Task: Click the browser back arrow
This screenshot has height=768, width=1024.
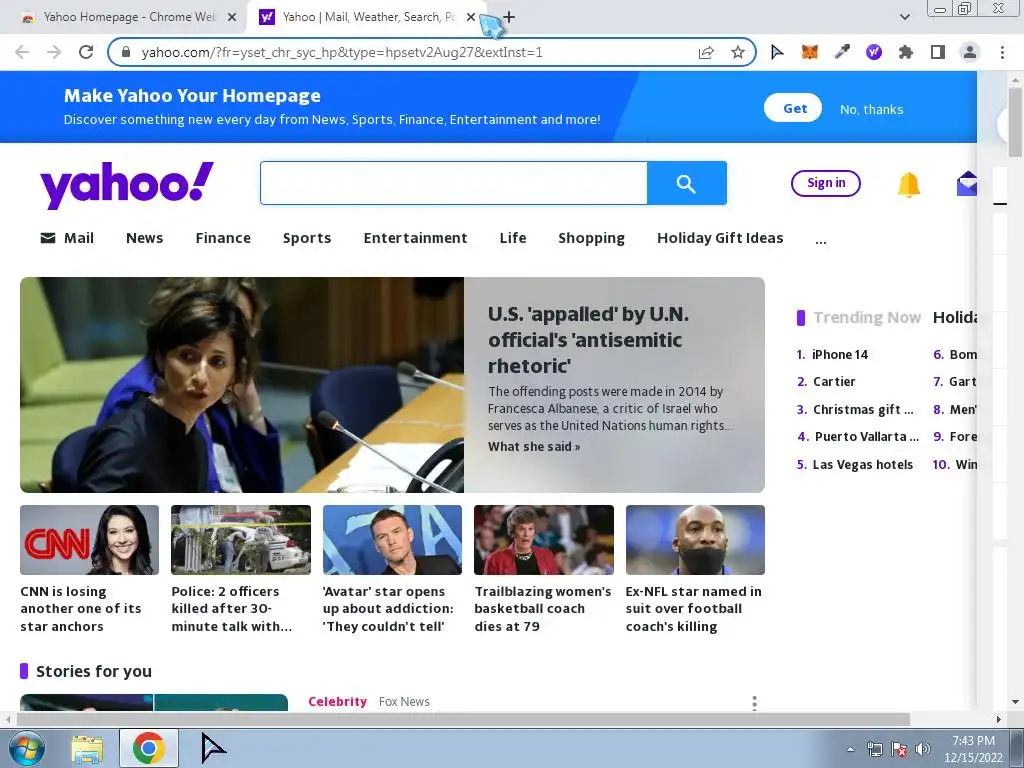Action: pos(22,52)
